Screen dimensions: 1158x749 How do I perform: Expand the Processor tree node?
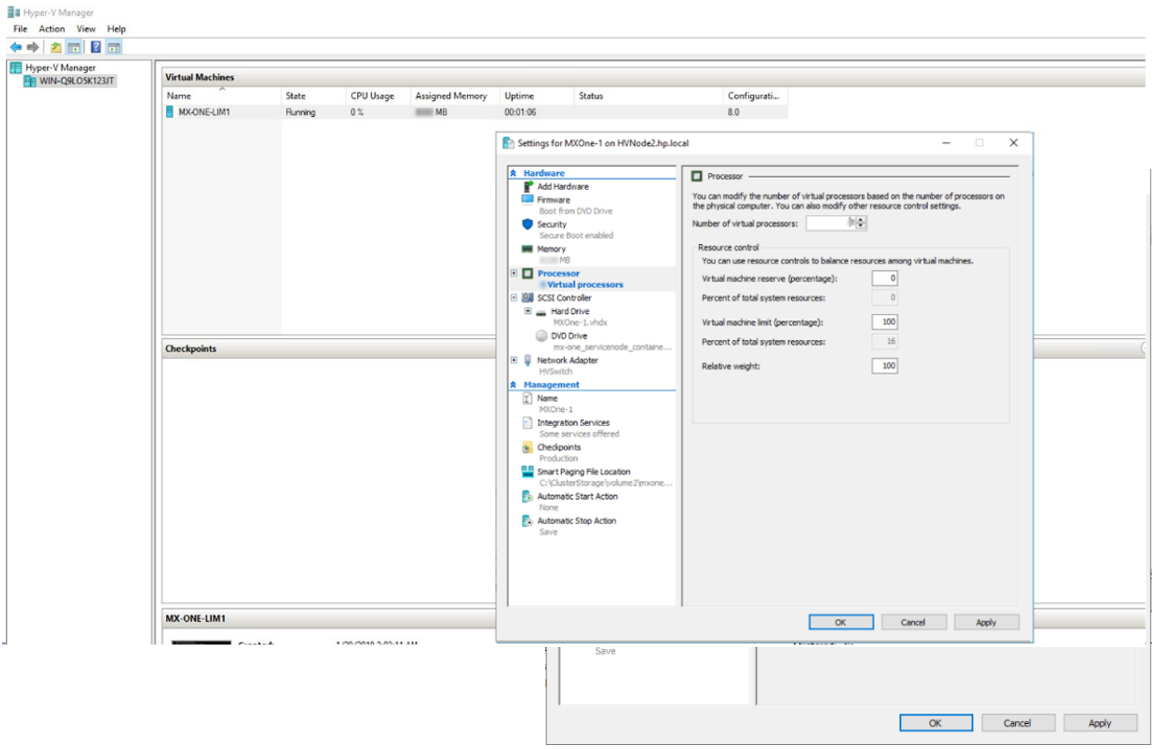[x=514, y=273]
